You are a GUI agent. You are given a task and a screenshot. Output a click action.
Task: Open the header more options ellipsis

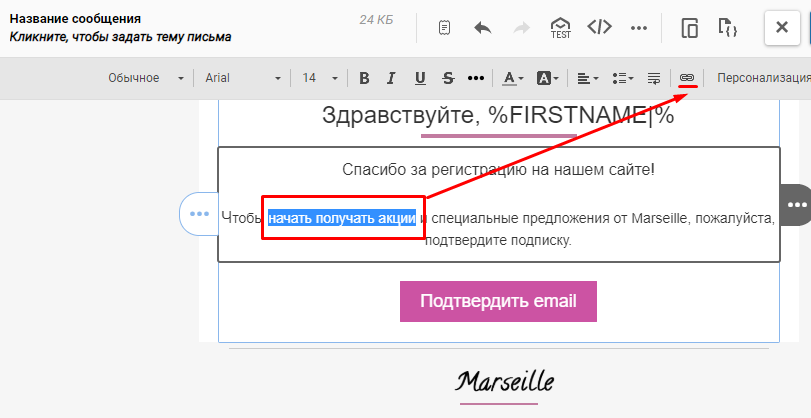639,28
